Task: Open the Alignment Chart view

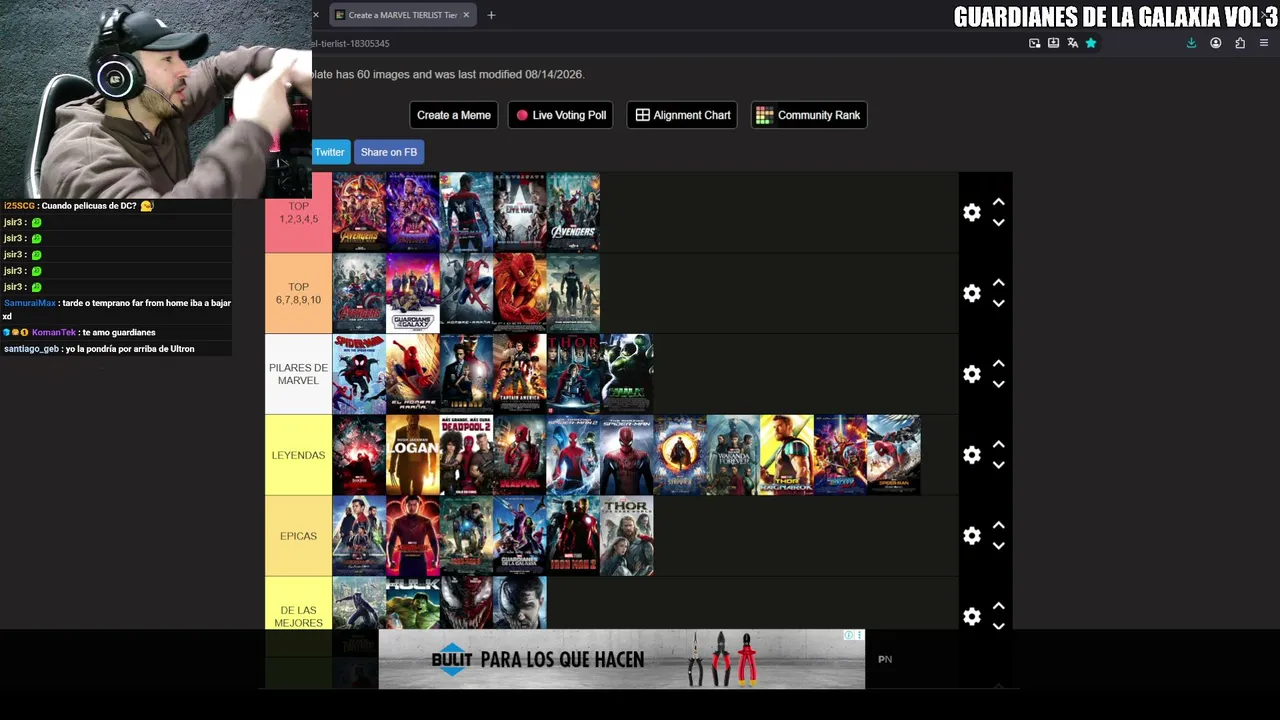Action: click(683, 115)
